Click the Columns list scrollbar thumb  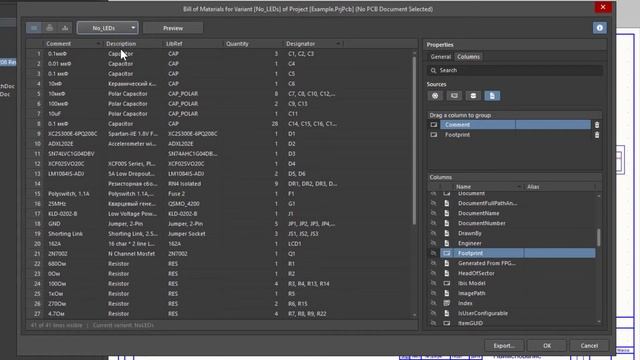pos(599,238)
